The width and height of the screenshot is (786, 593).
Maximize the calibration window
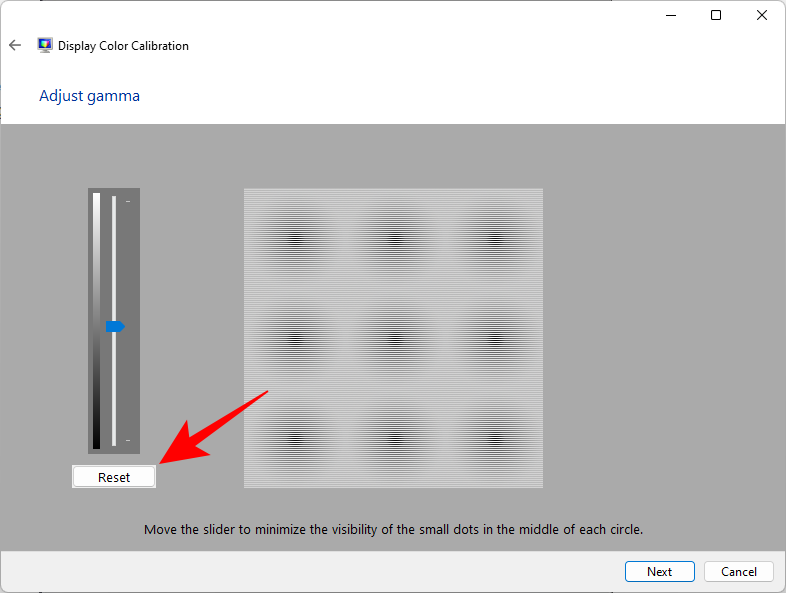716,16
